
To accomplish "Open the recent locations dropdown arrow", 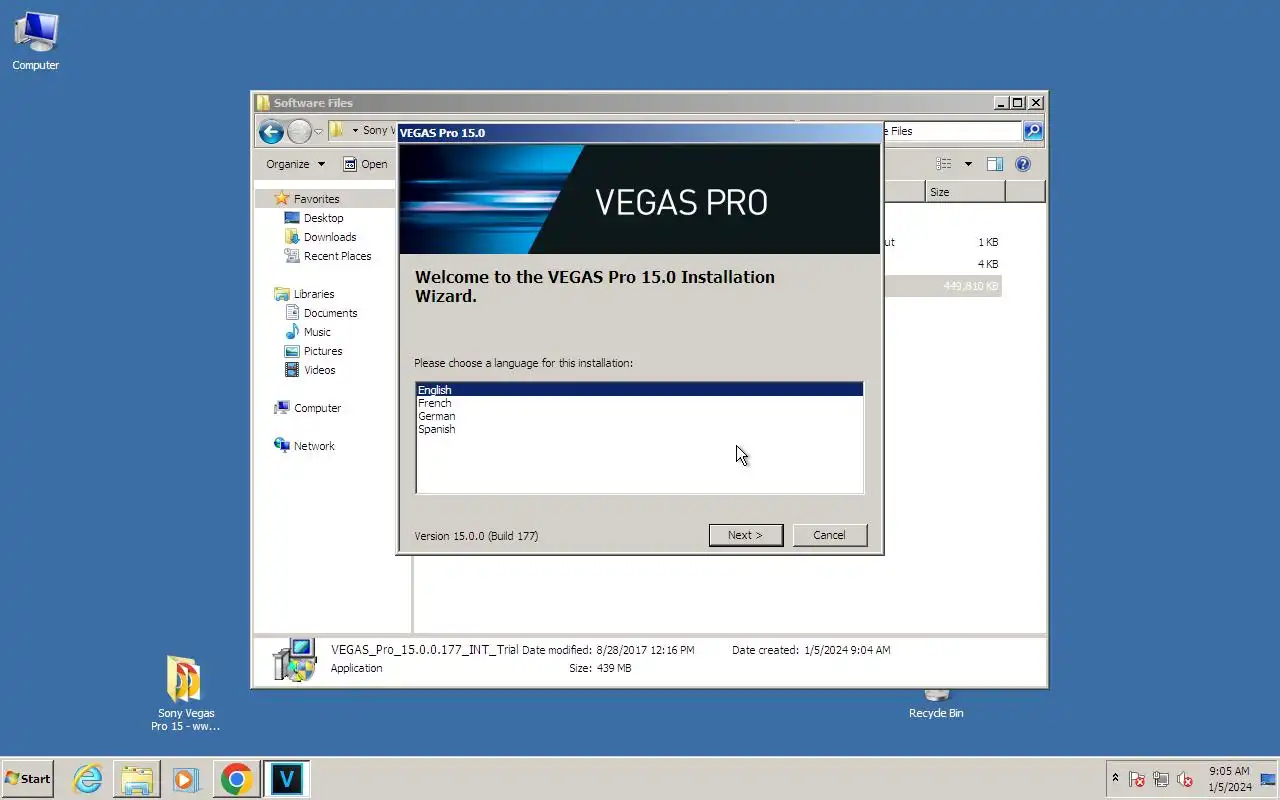I will (318, 131).
